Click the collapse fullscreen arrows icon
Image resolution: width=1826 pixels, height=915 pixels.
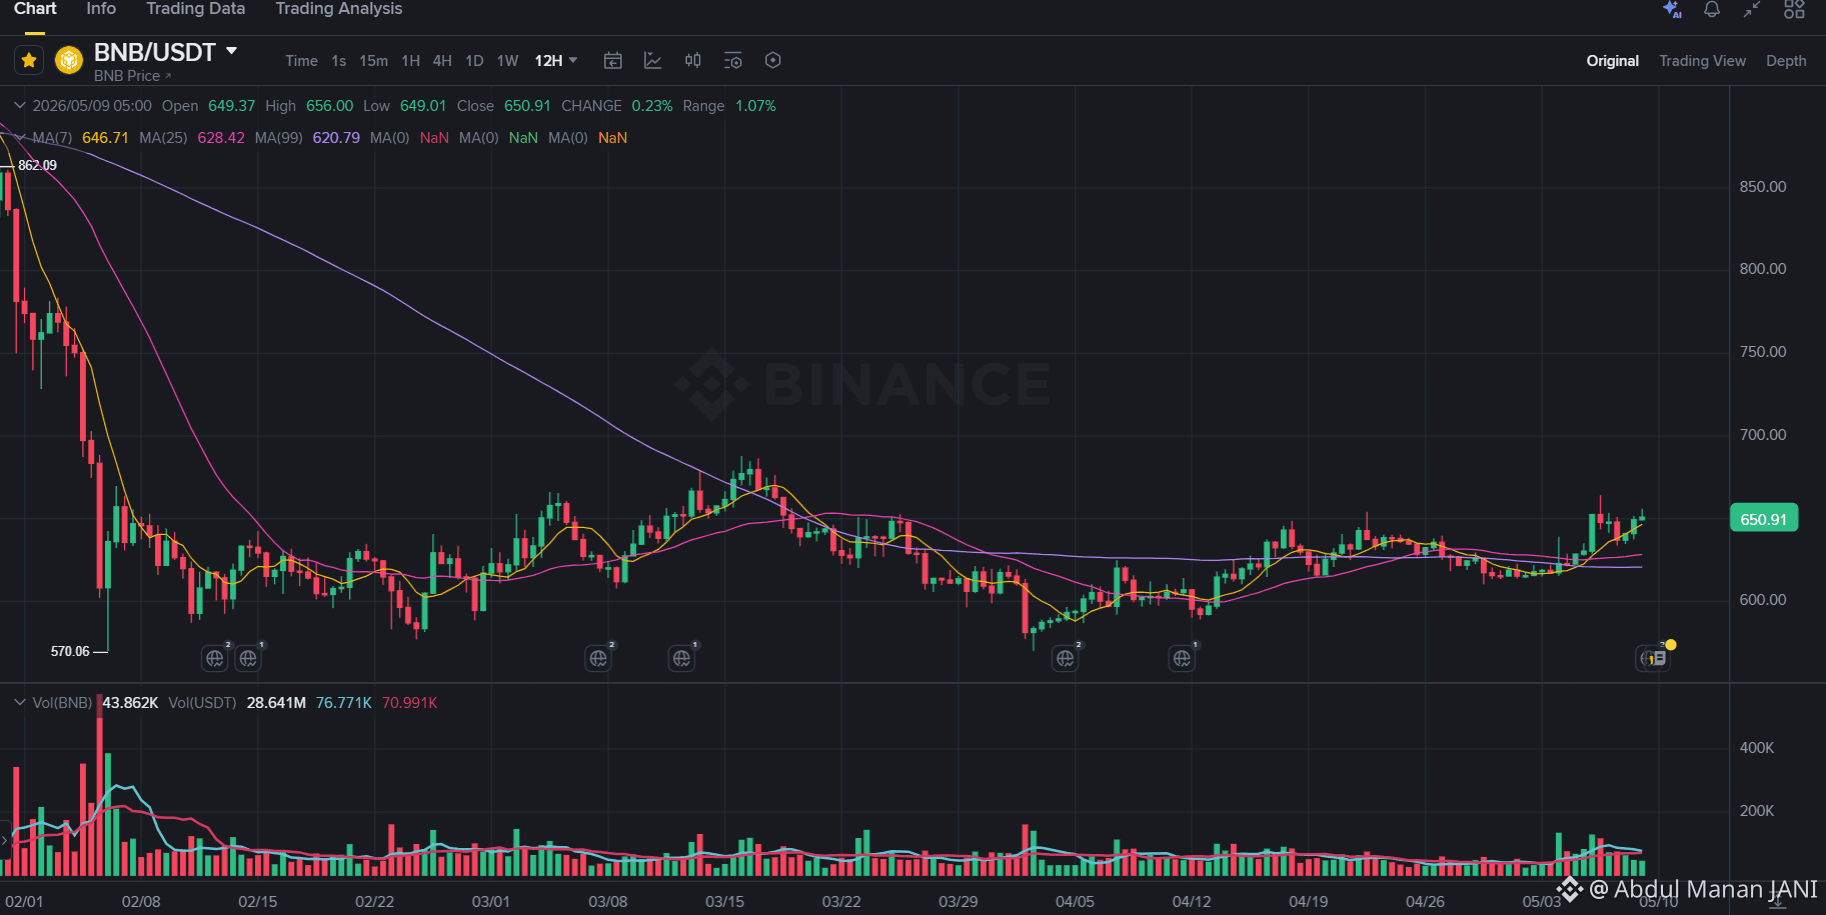1752,9
